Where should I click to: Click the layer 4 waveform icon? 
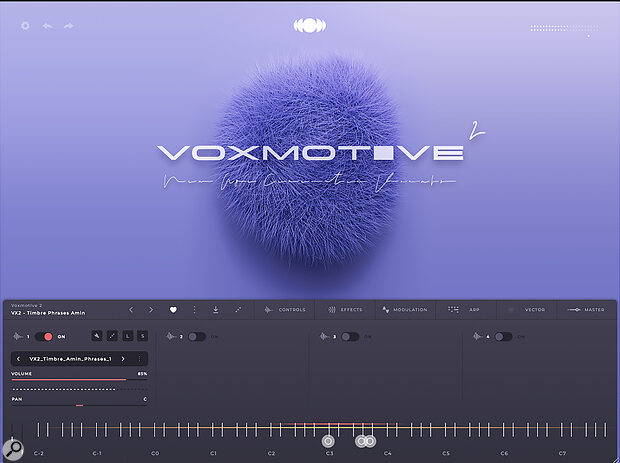(478, 336)
